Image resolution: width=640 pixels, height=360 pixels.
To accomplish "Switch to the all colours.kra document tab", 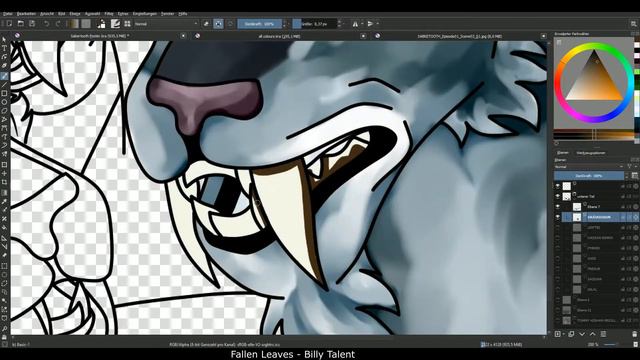I will [x=279, y=36].
